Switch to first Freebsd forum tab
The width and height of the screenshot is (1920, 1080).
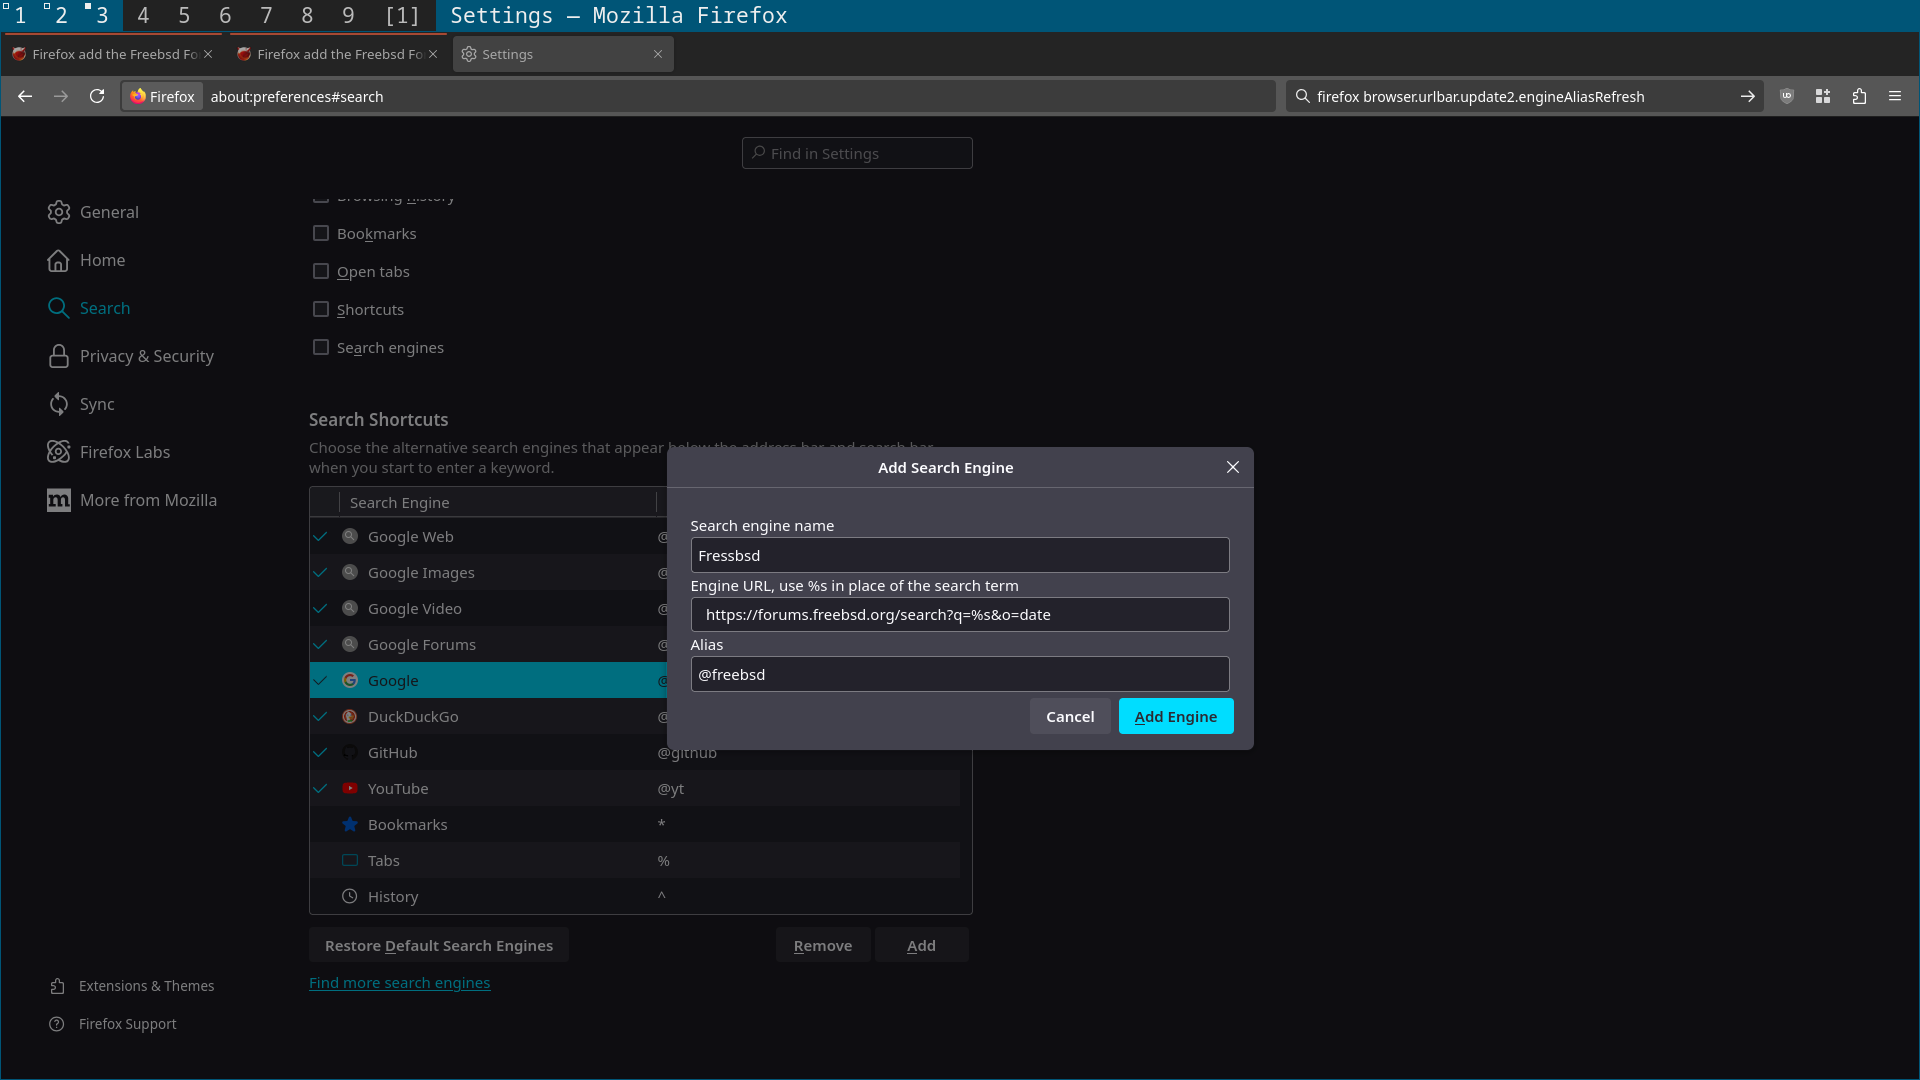[110, 54]
